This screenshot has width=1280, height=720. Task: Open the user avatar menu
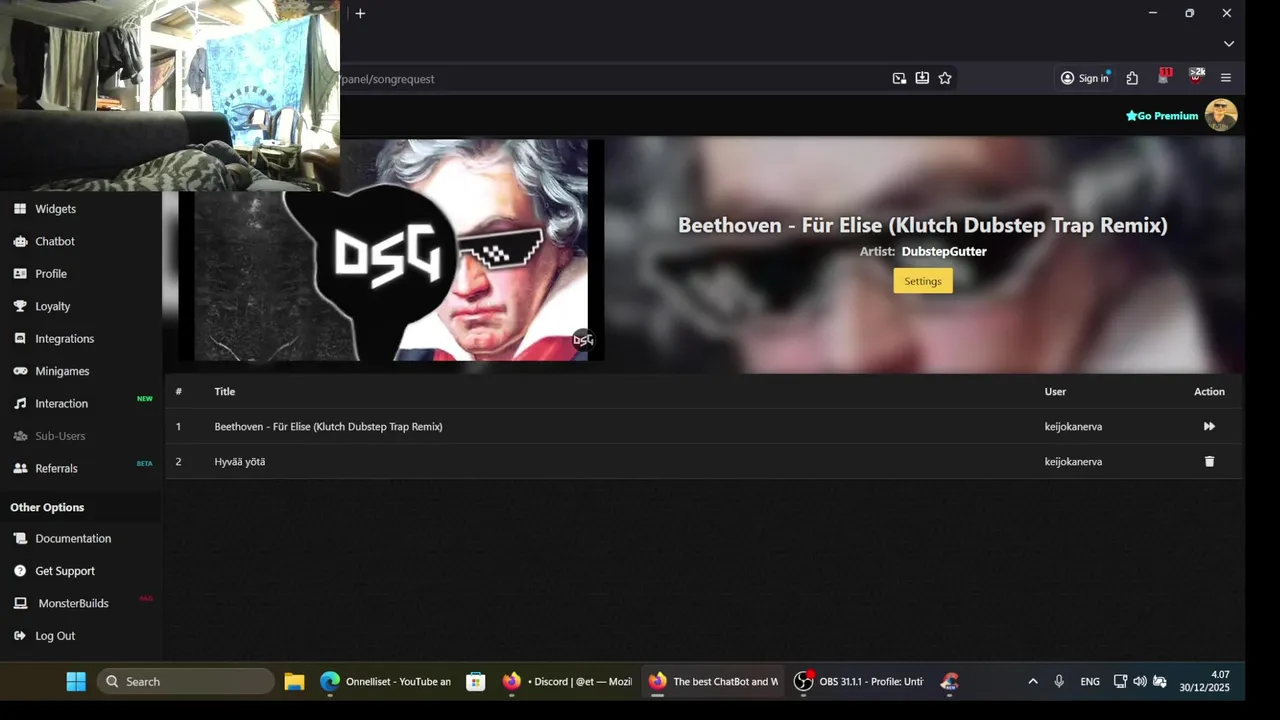pyautogui.click(x=1221, y=115)
